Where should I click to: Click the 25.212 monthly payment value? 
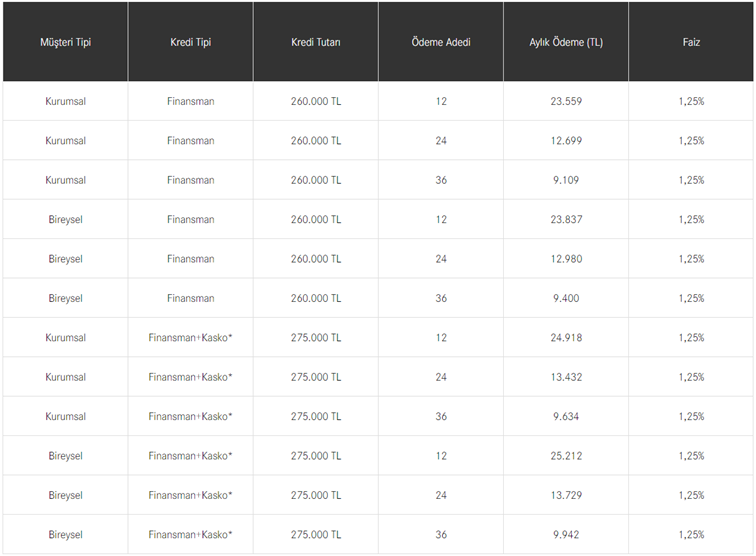[x=566, y=456]
